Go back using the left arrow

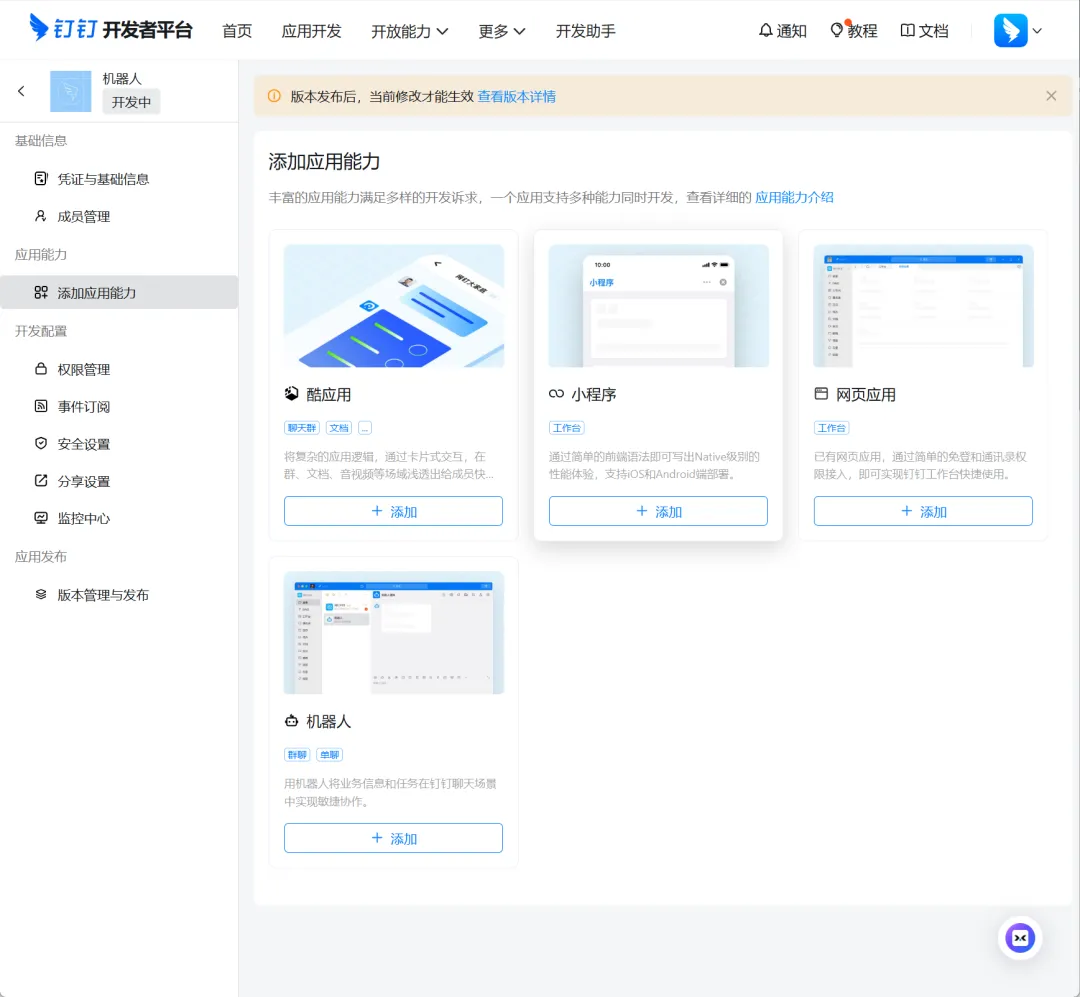tap(21, 91)
